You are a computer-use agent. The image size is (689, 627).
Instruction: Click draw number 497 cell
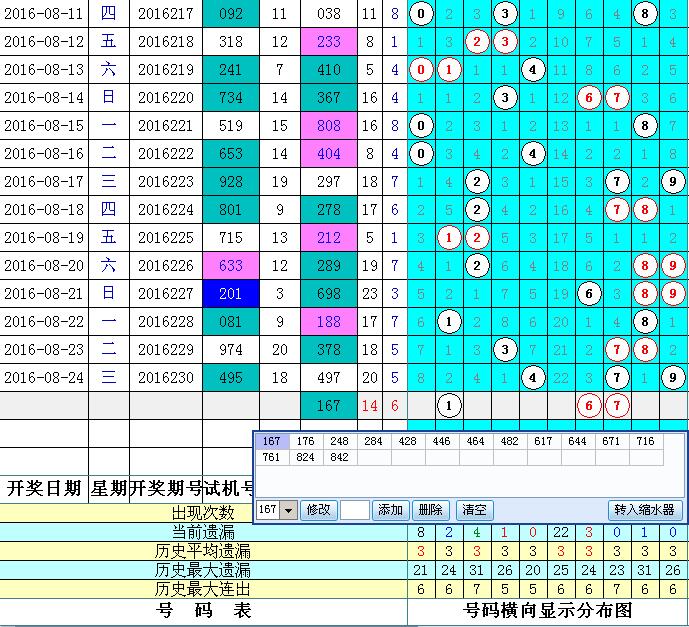point(329,377)
